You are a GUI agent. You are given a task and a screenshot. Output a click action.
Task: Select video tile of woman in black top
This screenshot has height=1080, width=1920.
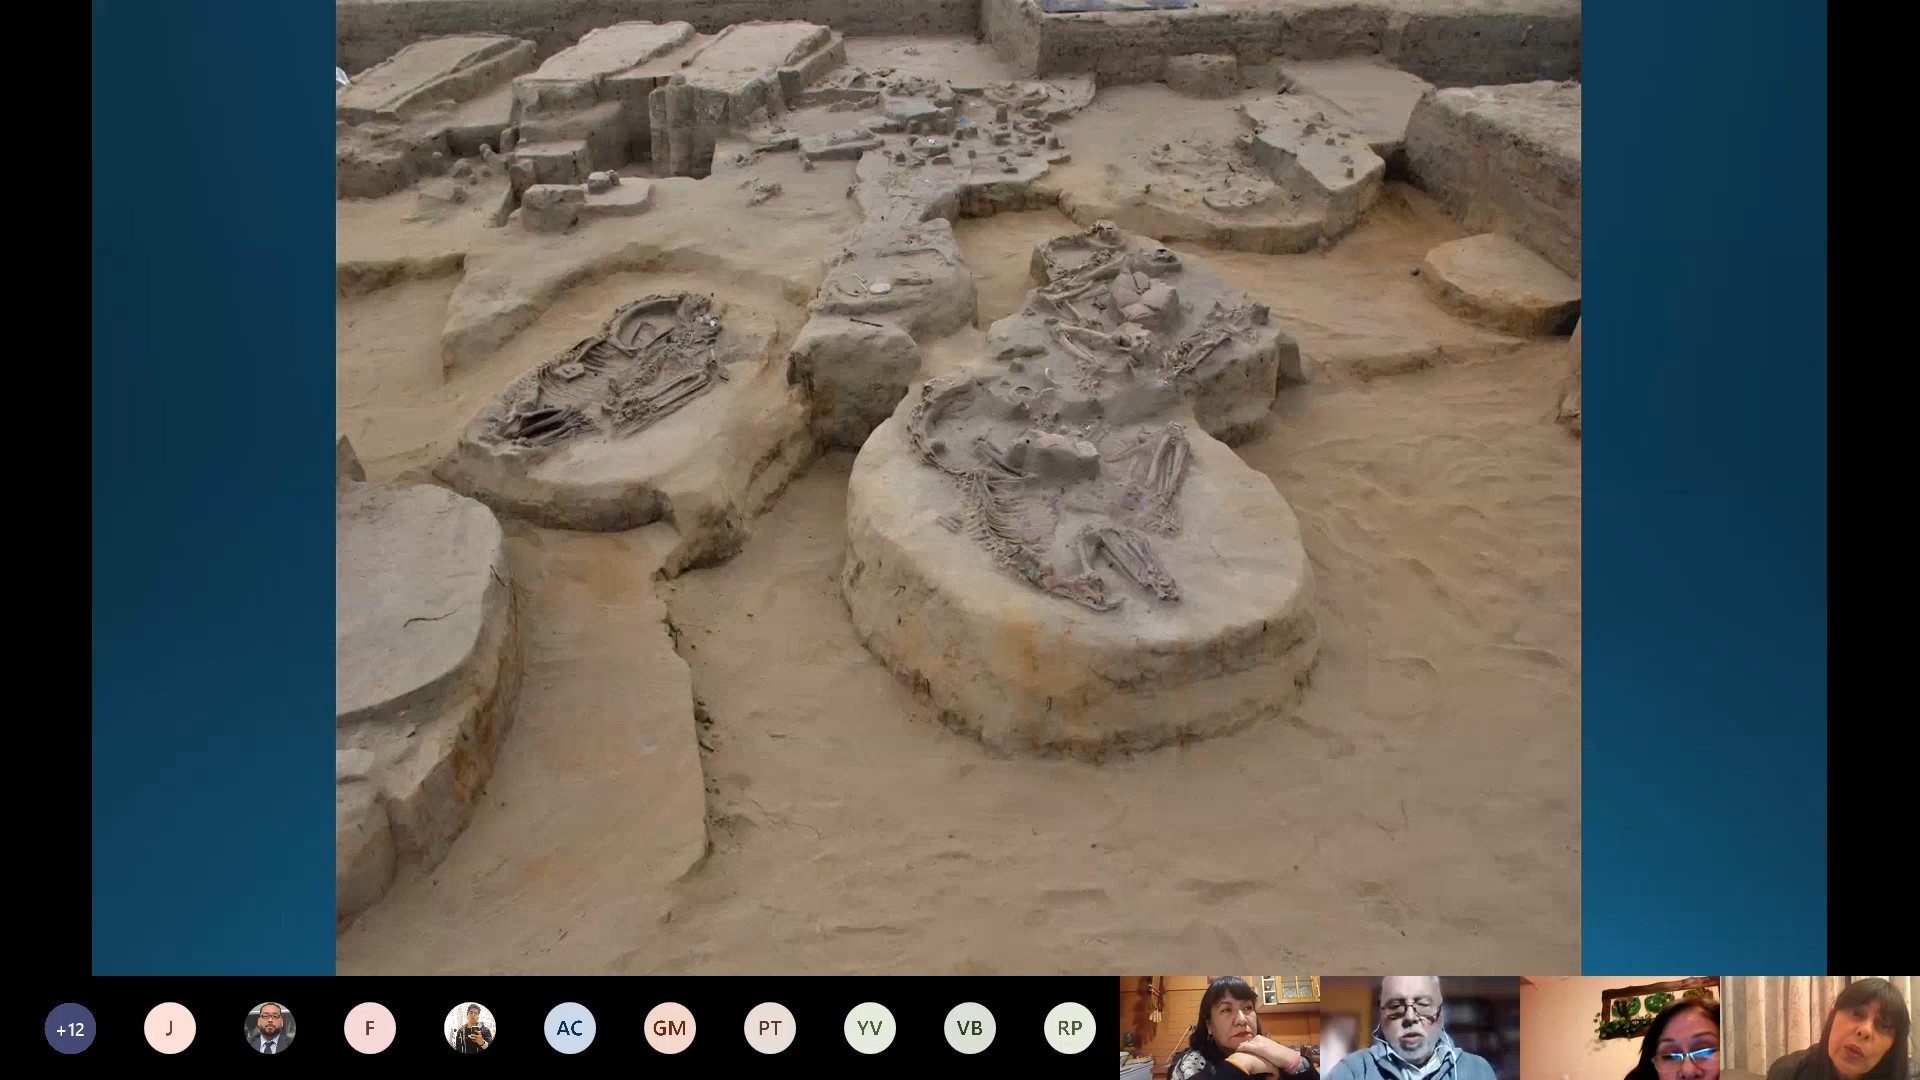coord(1220,1028)
